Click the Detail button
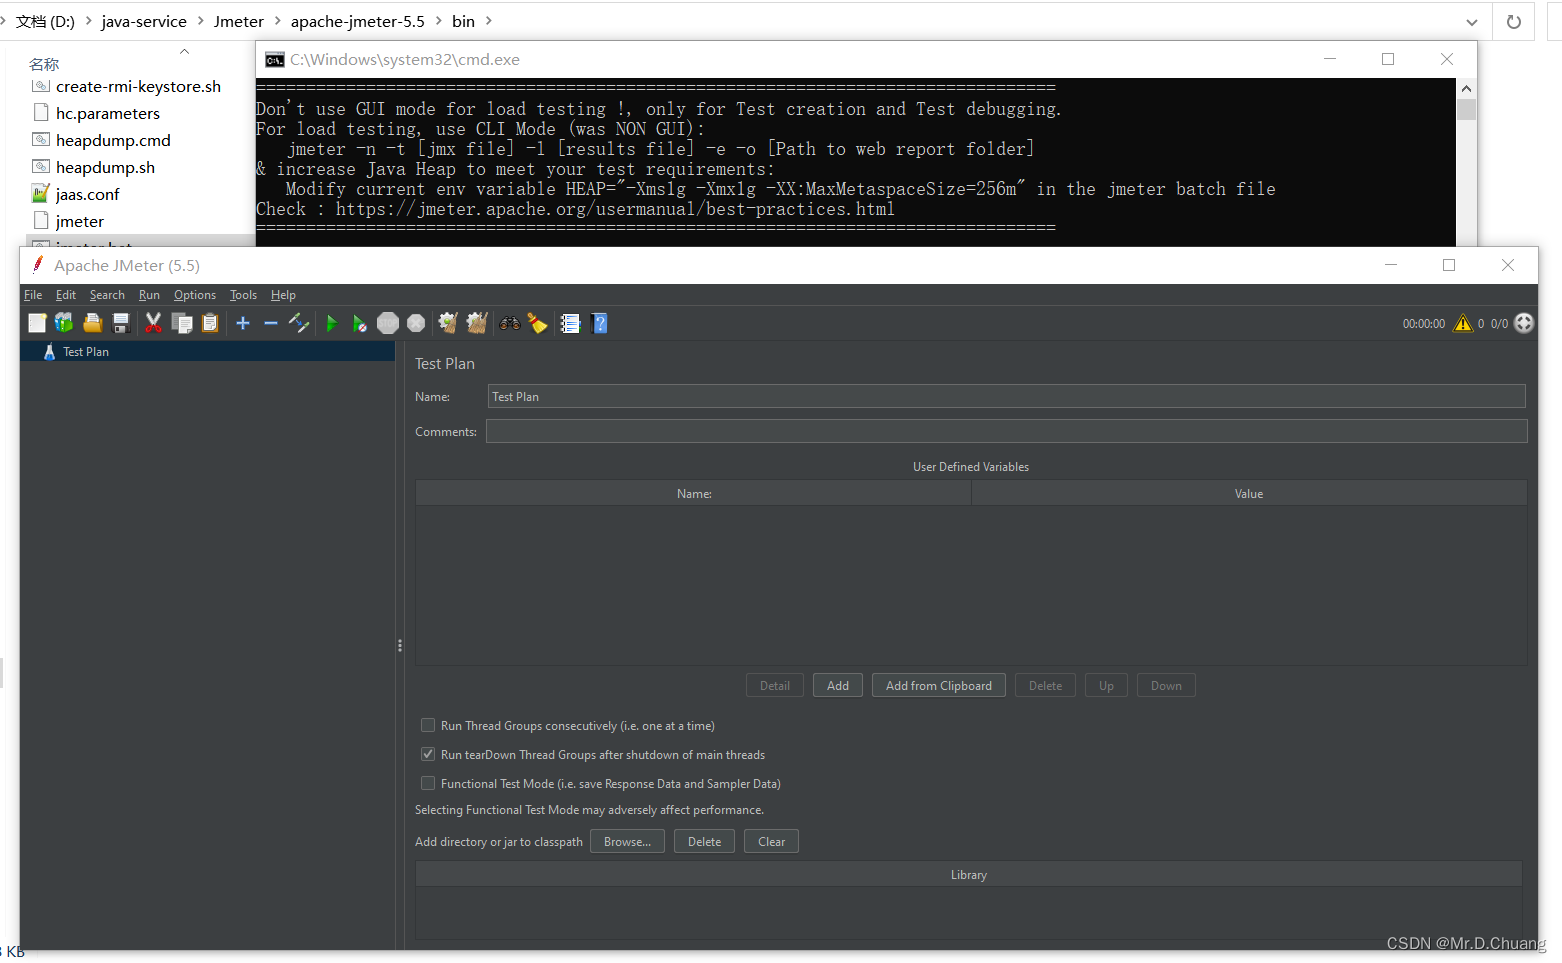 tap(775, 686)
